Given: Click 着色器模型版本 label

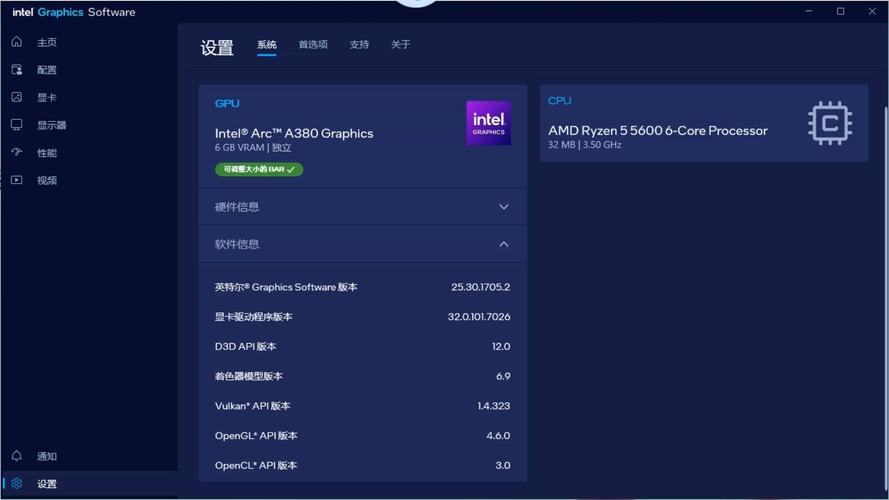Looking at the screenshot, I should [x=248, y=376].
